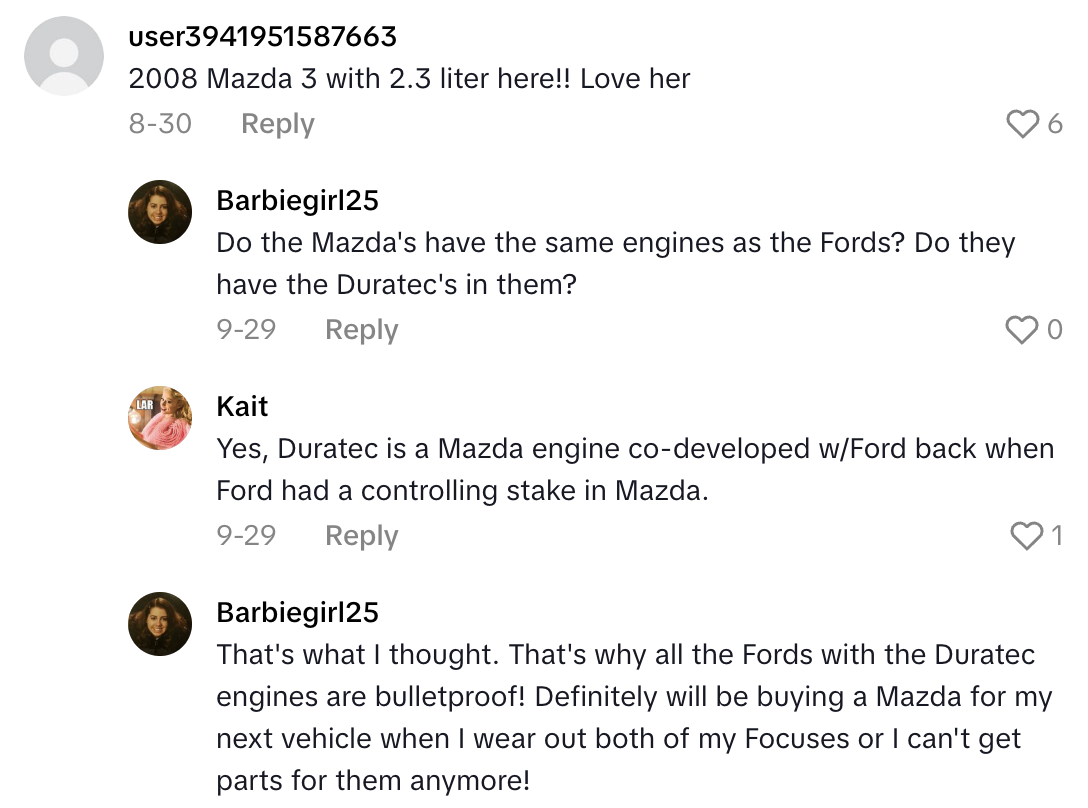Viewport: 1088px width, 808px height.
Task: Like the user3941951587663 Mazda 3 comment
Action: pos(1022,124)
